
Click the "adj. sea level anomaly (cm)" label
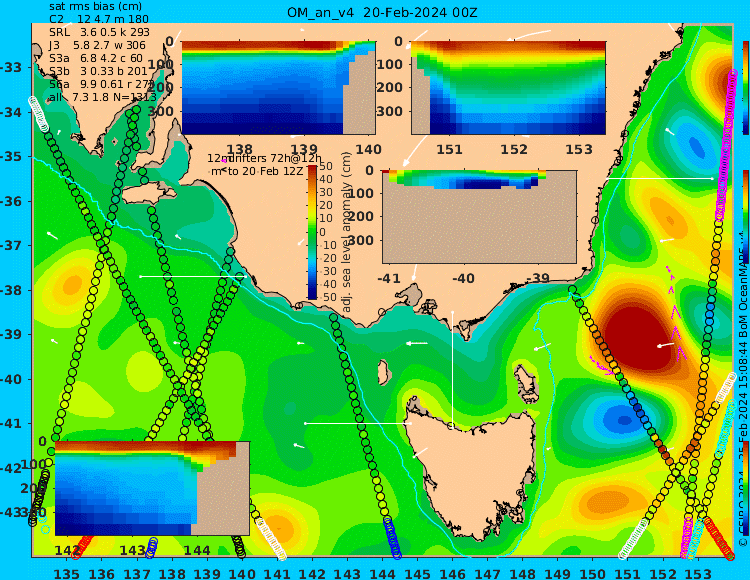point(347,232)
